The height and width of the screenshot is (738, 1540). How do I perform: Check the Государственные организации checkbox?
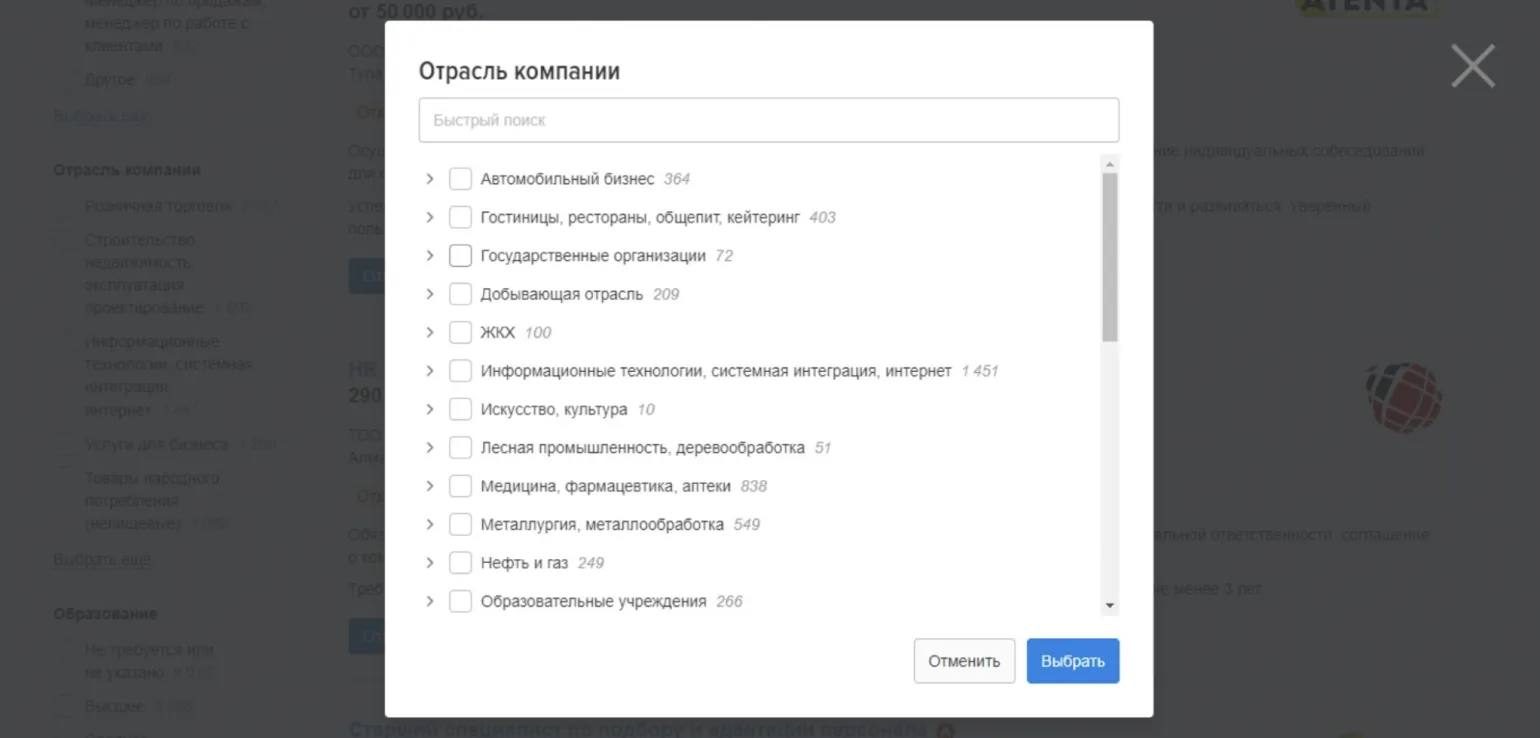[460, 256]
